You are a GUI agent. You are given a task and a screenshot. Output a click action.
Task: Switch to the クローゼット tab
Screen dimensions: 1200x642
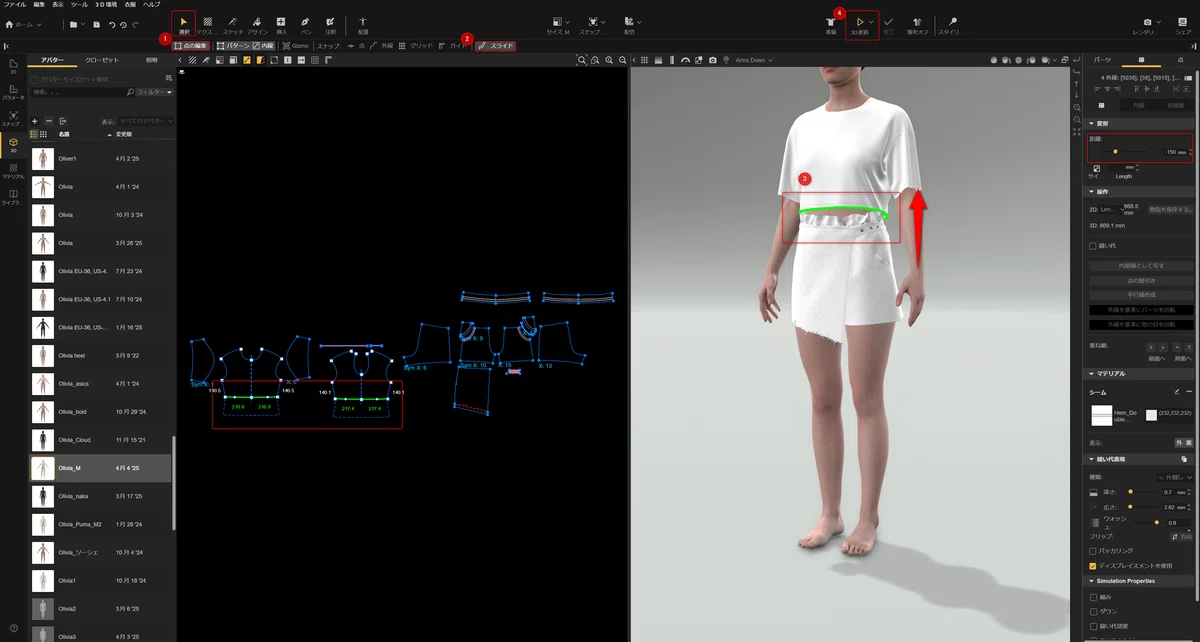(x=102, y=60)
